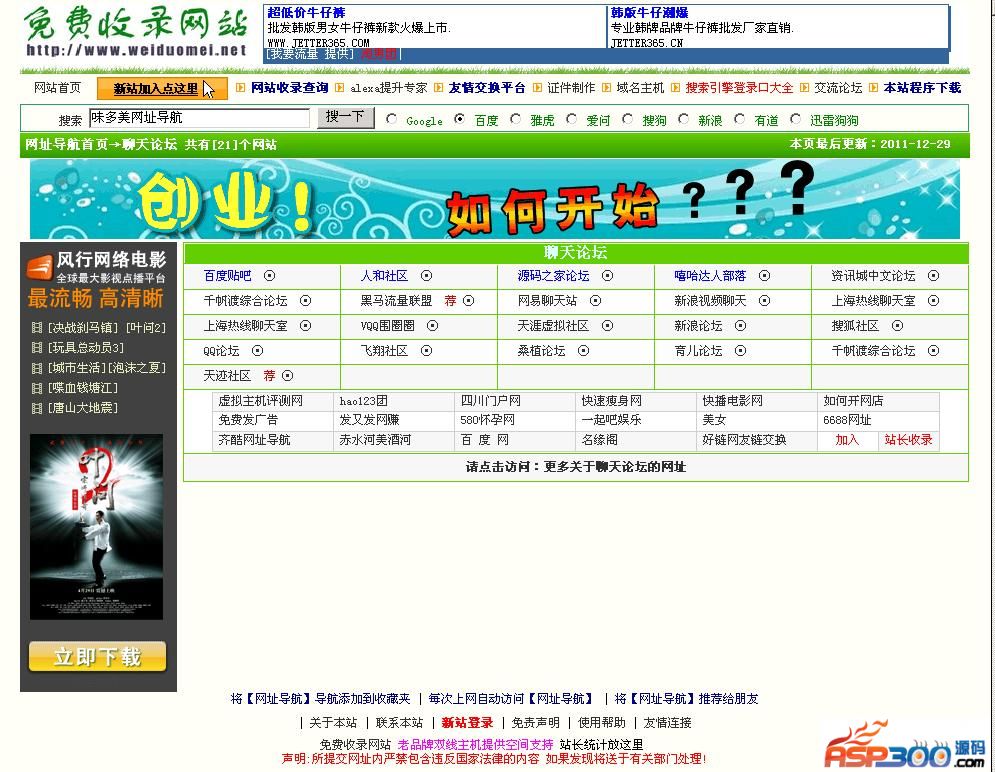Choose the 迅雷狗狗 radio button

(x=796, y=119)
